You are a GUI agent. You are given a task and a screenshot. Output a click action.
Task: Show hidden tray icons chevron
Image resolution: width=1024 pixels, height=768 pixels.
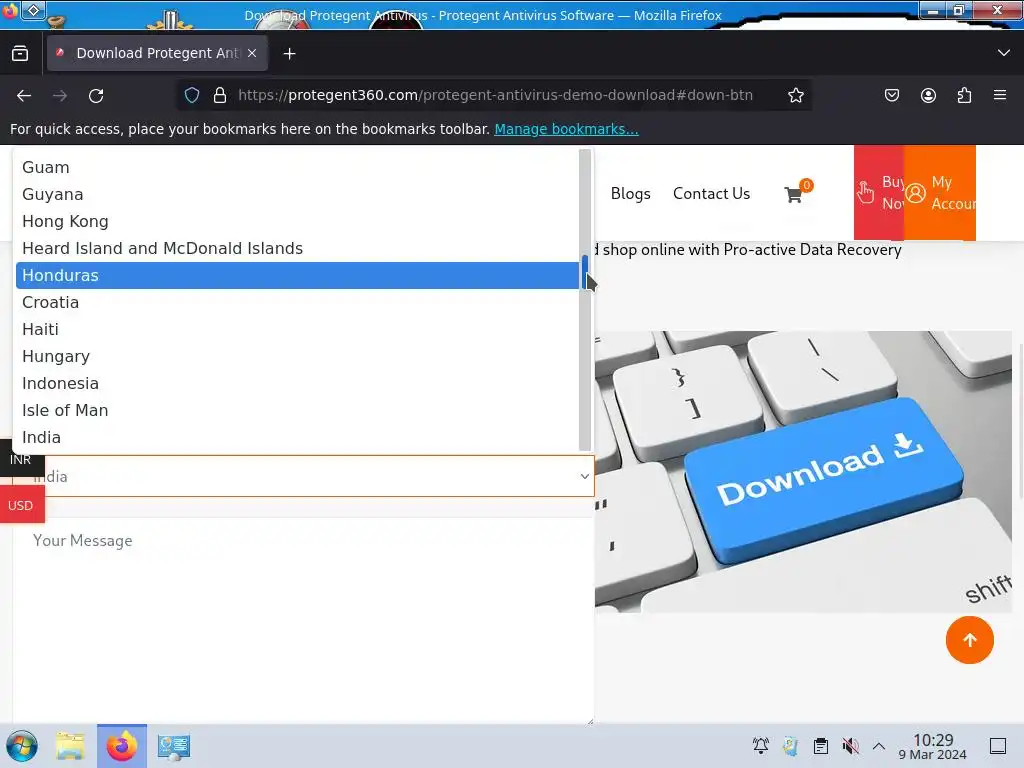coord(879,746)
